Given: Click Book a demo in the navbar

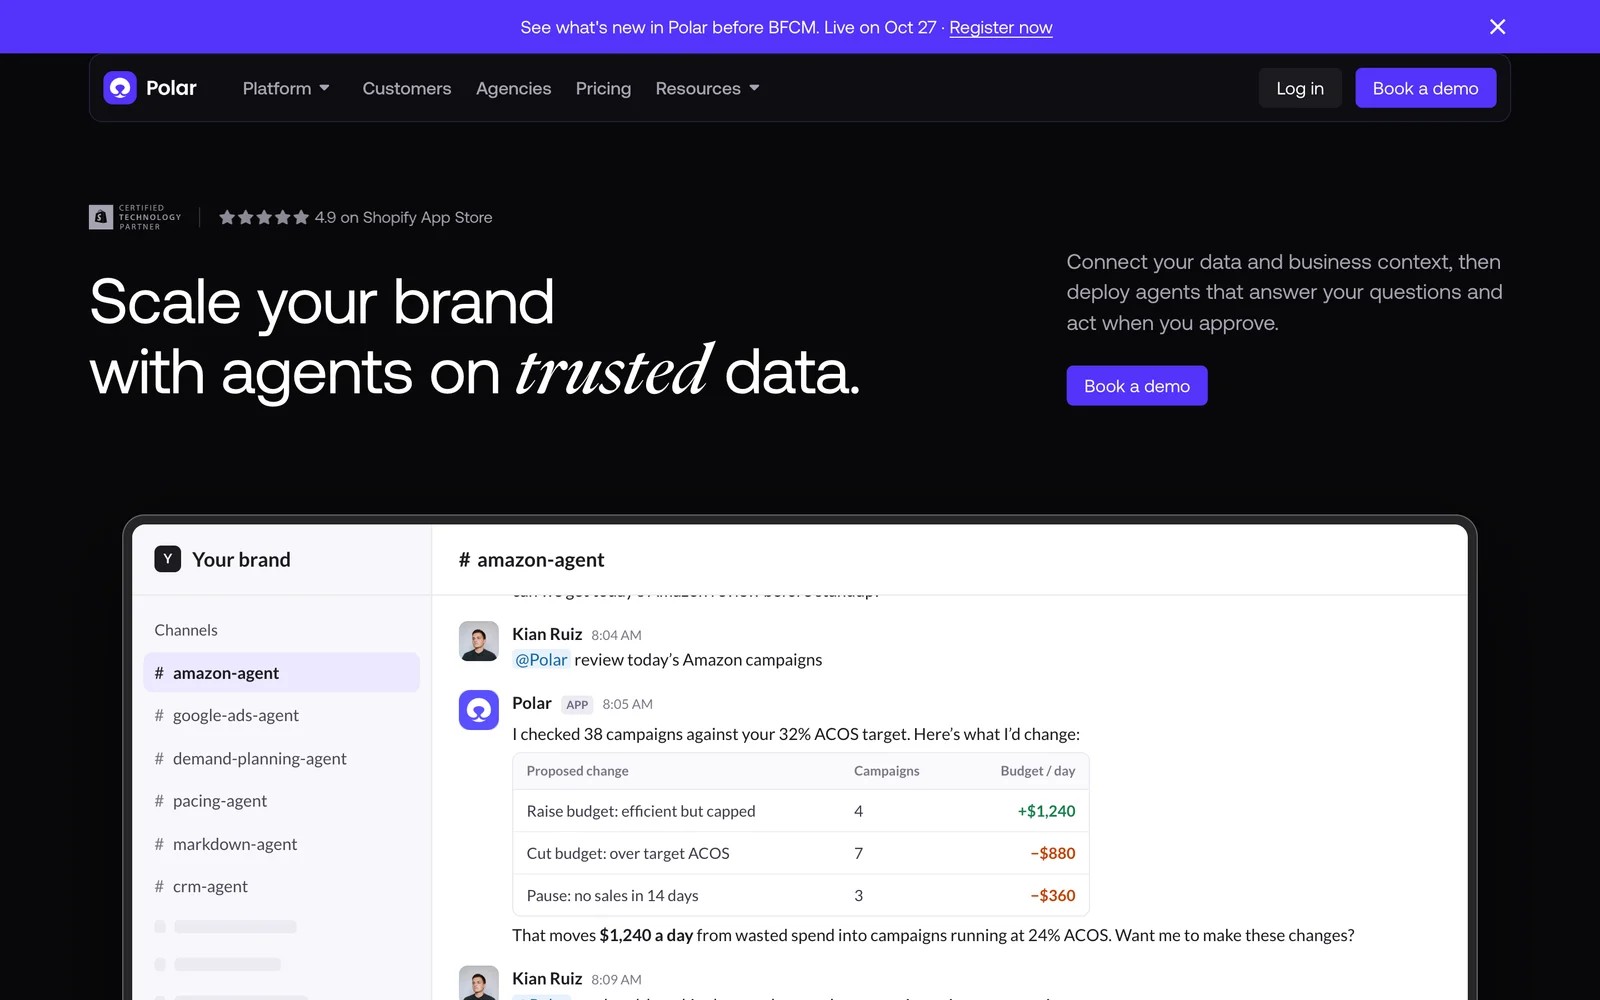Looking at the screenshot, I should click(1425, 88).
